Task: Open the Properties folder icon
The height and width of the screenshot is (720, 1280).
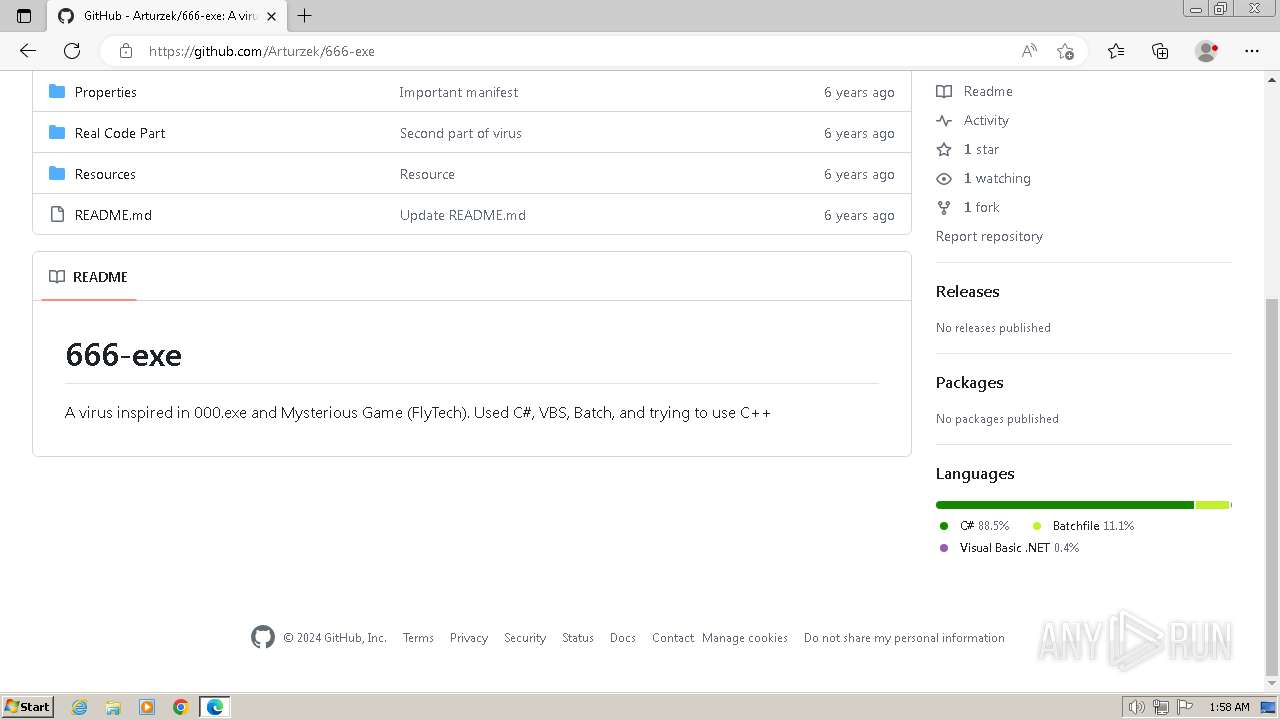Action: point(57,92)
